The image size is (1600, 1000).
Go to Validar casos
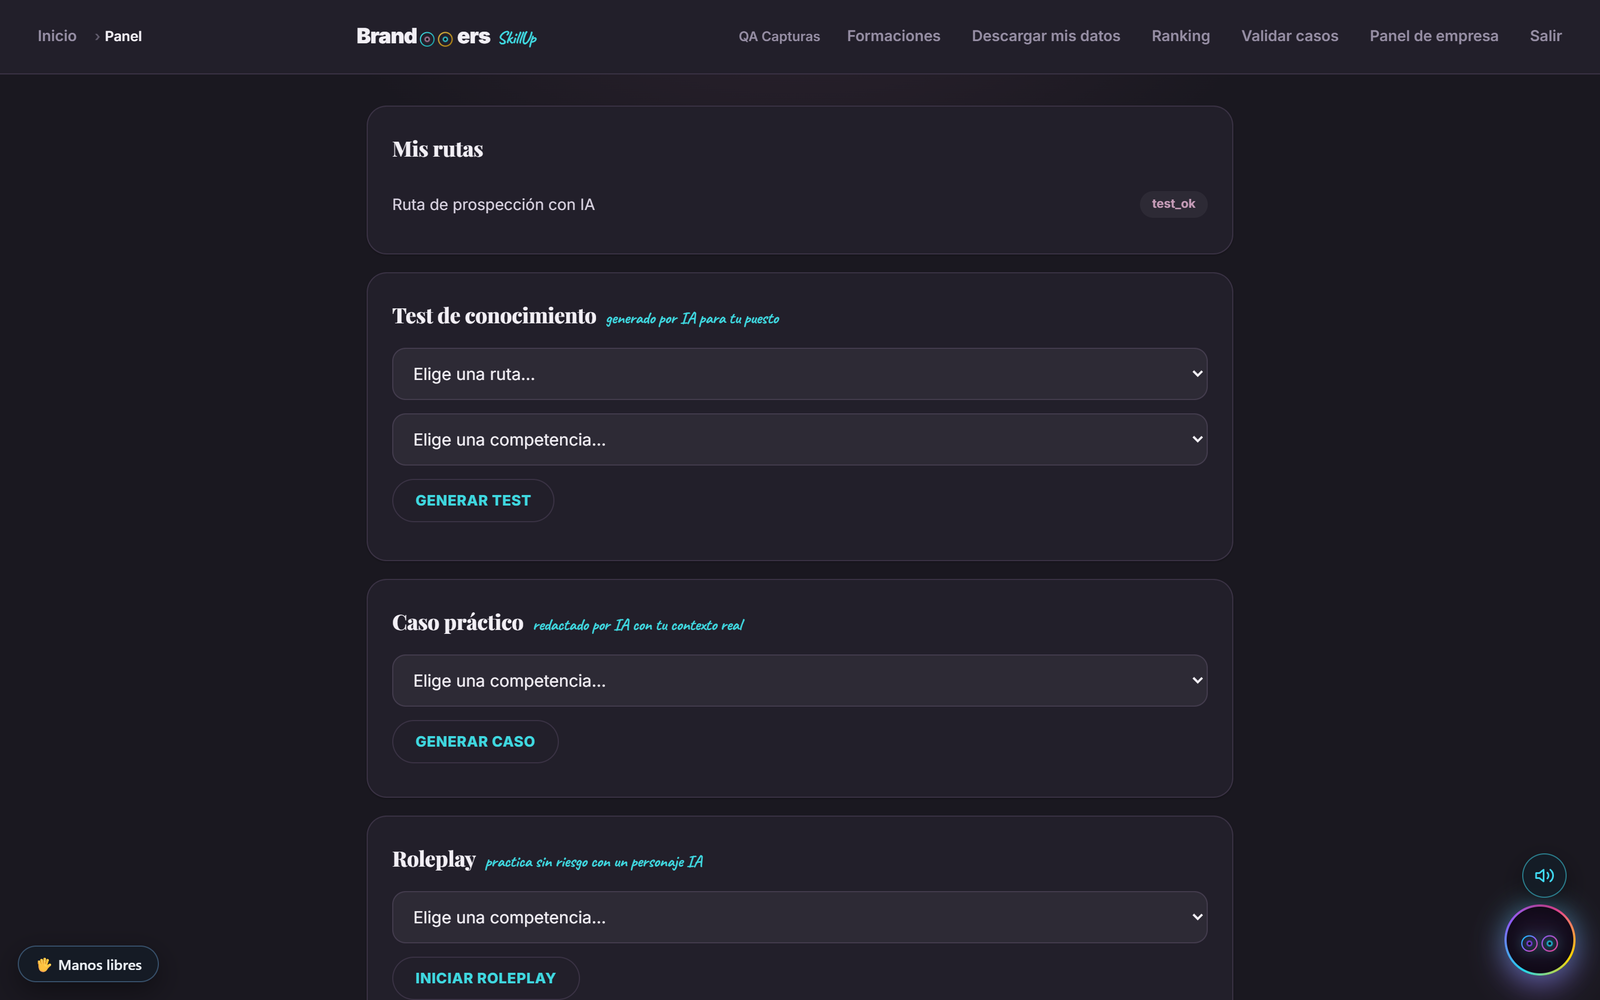[x=1289, y=36]
